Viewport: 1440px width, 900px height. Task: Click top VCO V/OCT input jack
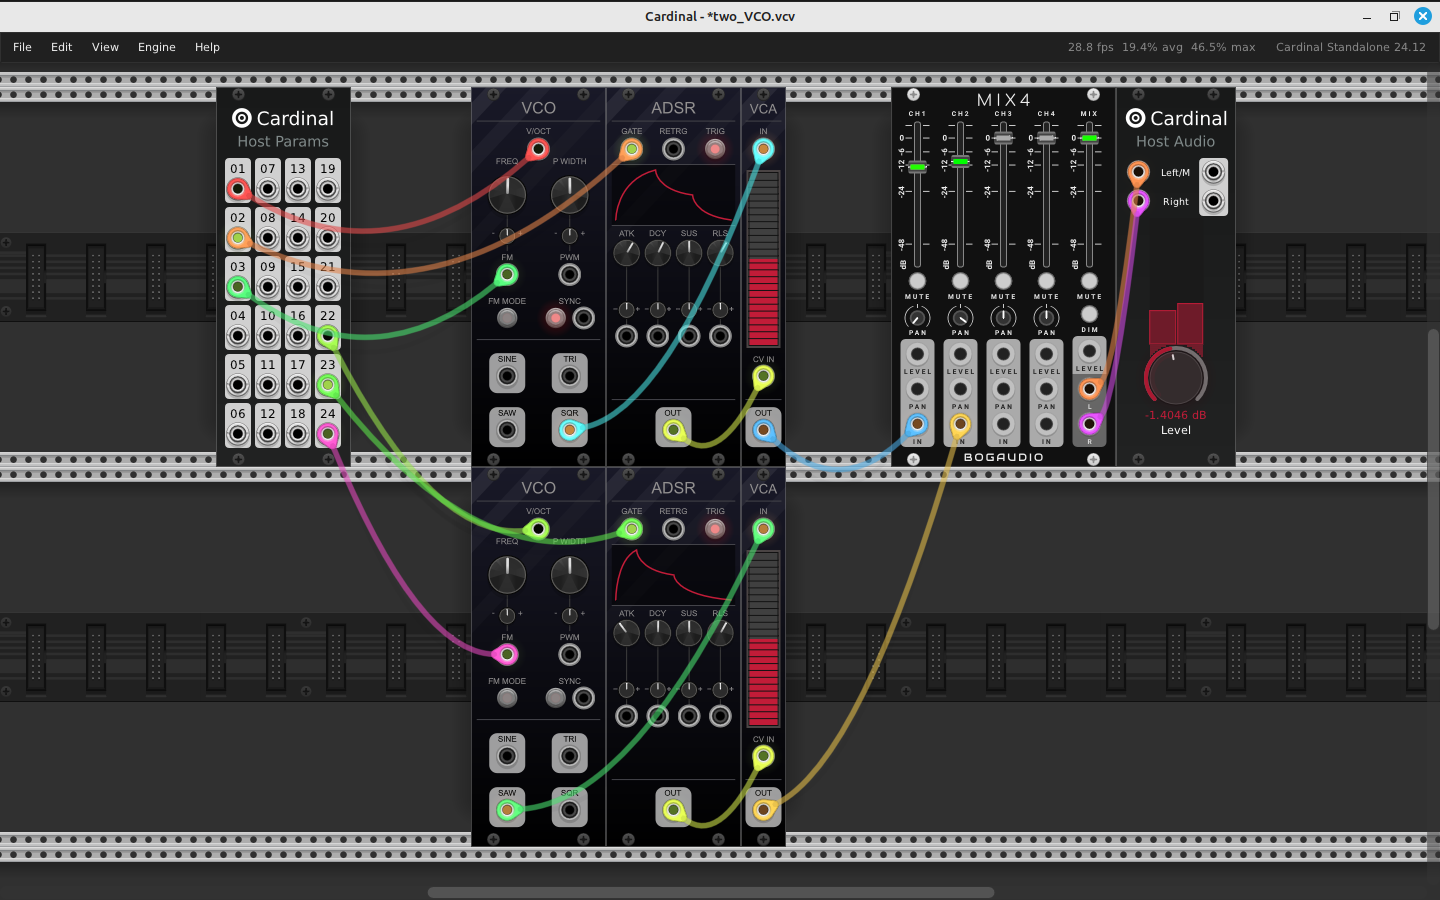click(538, 149)
